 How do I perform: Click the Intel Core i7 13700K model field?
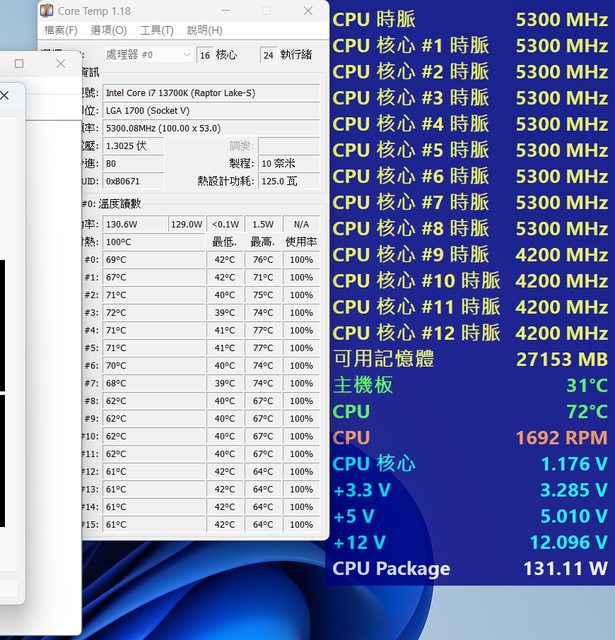pyautogui.click(x=211, y=92)
